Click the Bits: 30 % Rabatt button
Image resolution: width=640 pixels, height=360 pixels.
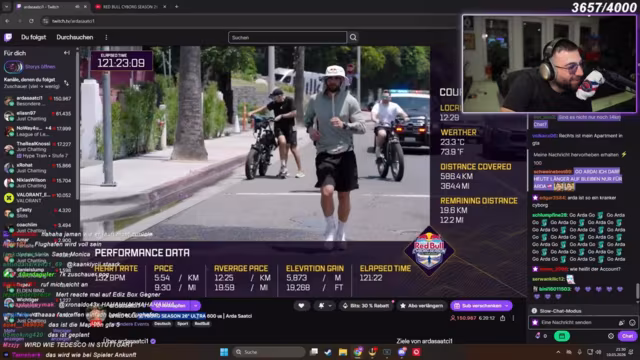coord(366,306)
